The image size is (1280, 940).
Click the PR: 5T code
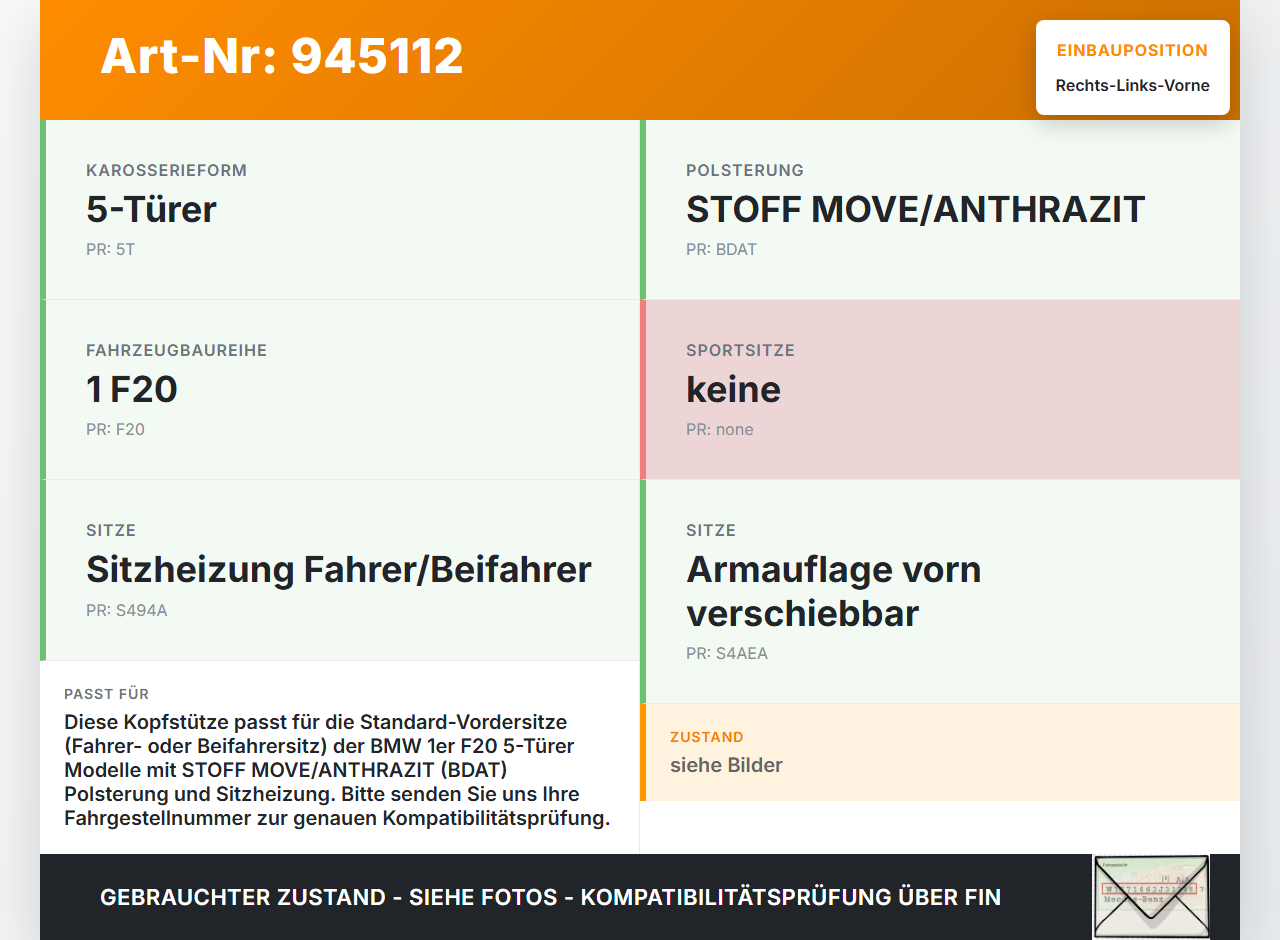pyautogui.click(x=110, y=249)
